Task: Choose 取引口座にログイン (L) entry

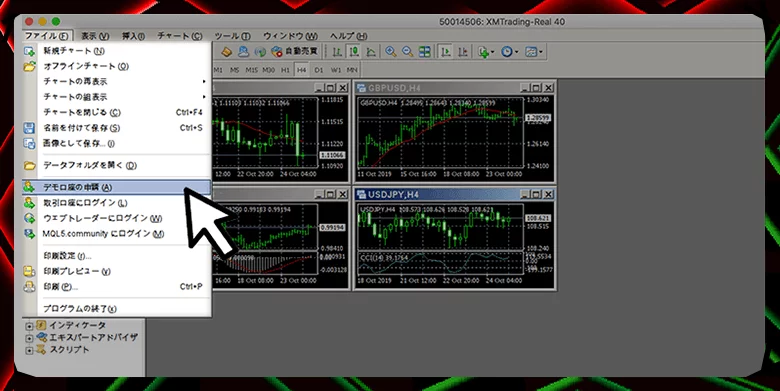Action: (x=117, y=202)
